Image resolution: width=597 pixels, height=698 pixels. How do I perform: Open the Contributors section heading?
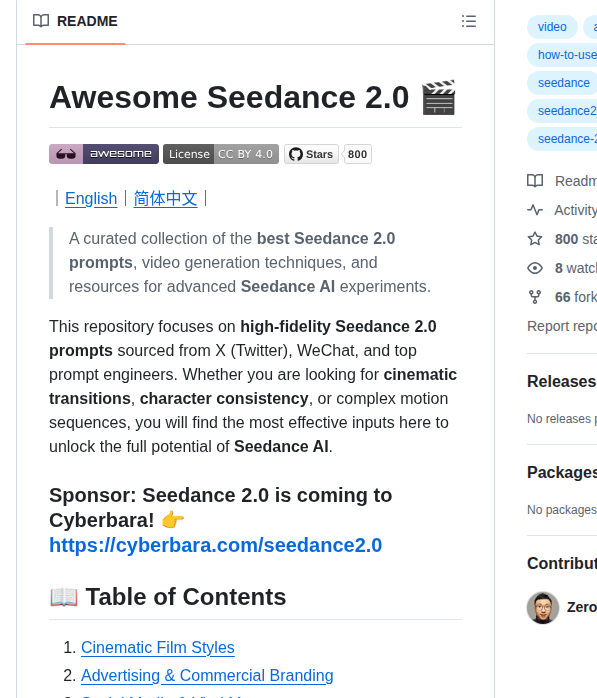pyautogui.click(x=562, y=564)
